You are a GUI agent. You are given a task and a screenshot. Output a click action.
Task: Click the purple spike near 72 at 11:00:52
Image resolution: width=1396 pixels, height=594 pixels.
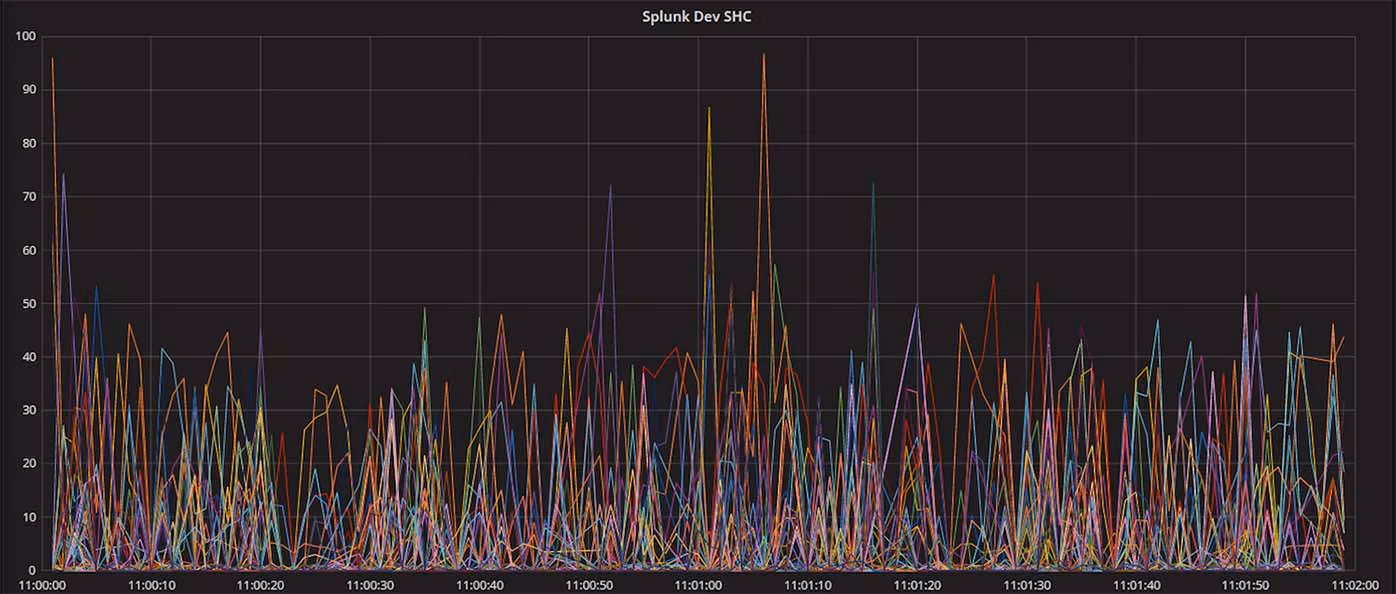pos(612,185)
